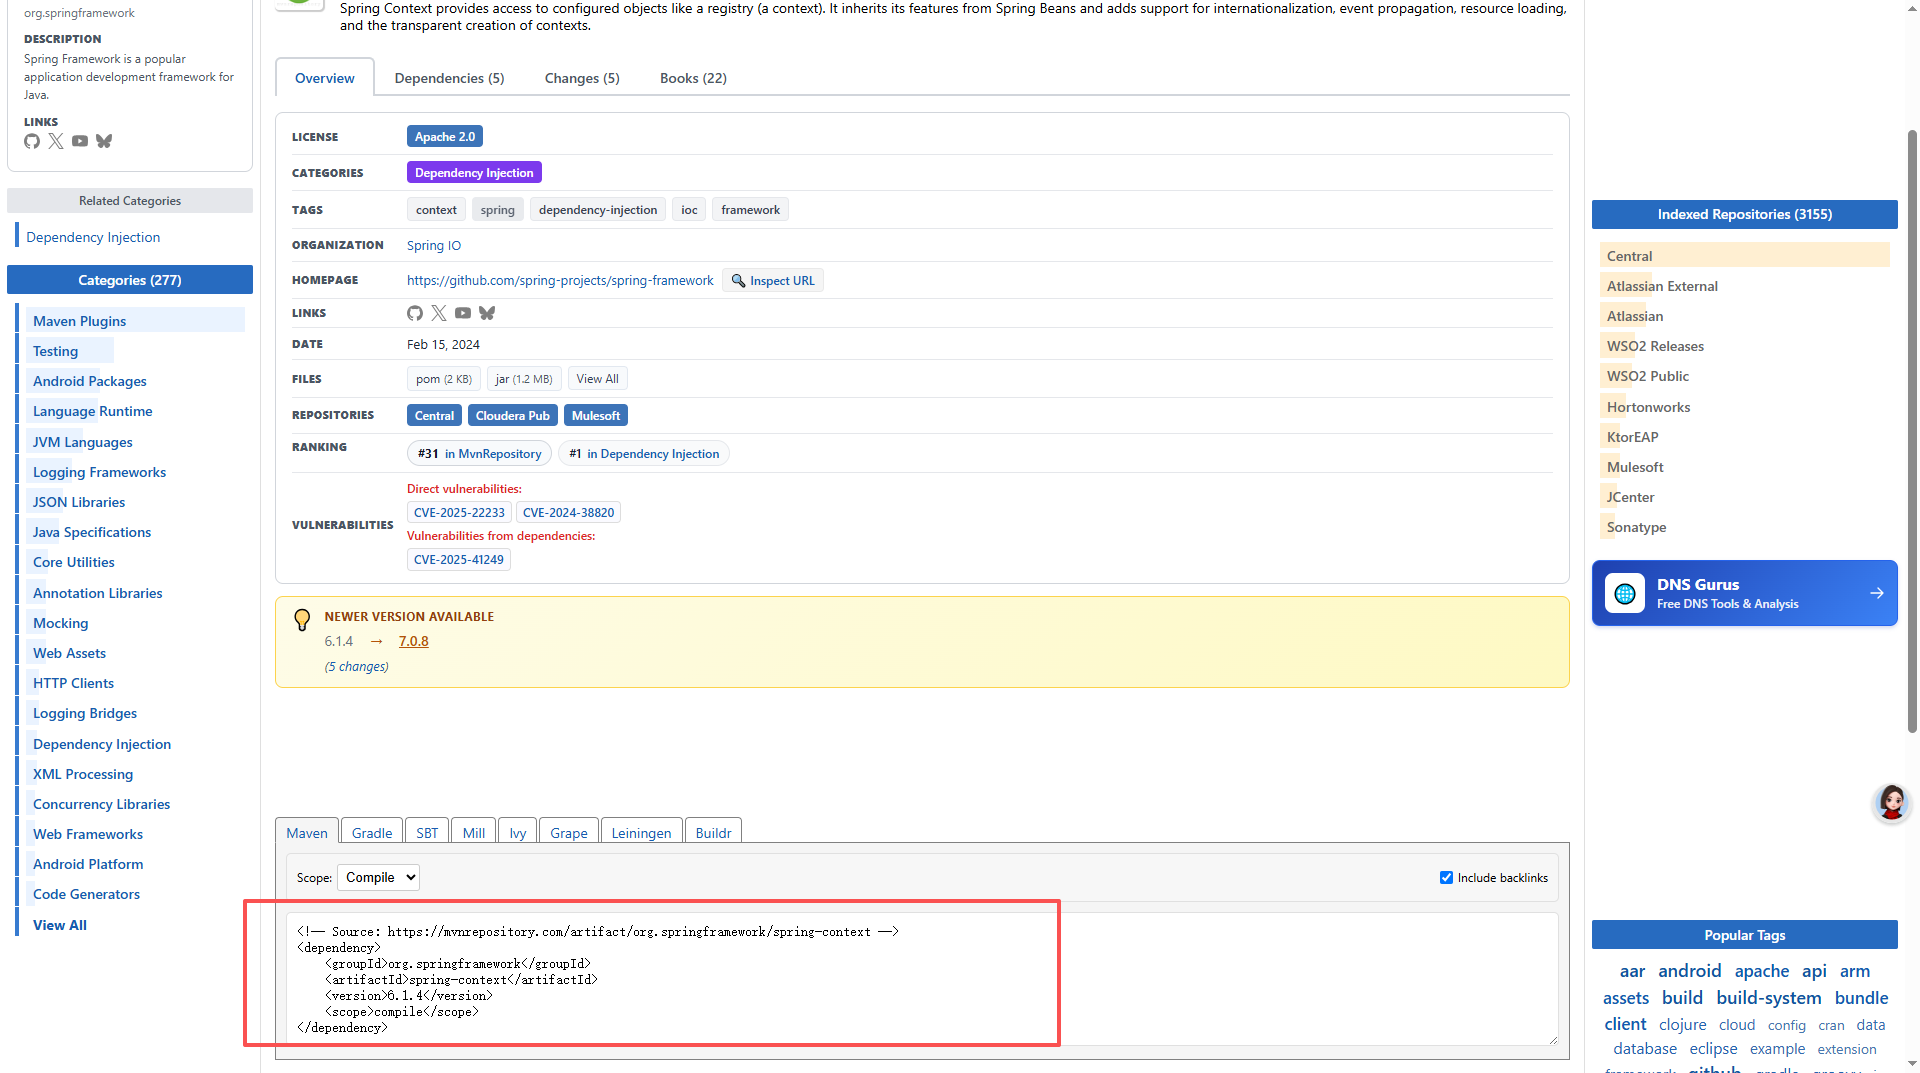Viewport: 1920px width, 1073px height.
Task: Open Atlassian External repository
Action: (1662, 285)
